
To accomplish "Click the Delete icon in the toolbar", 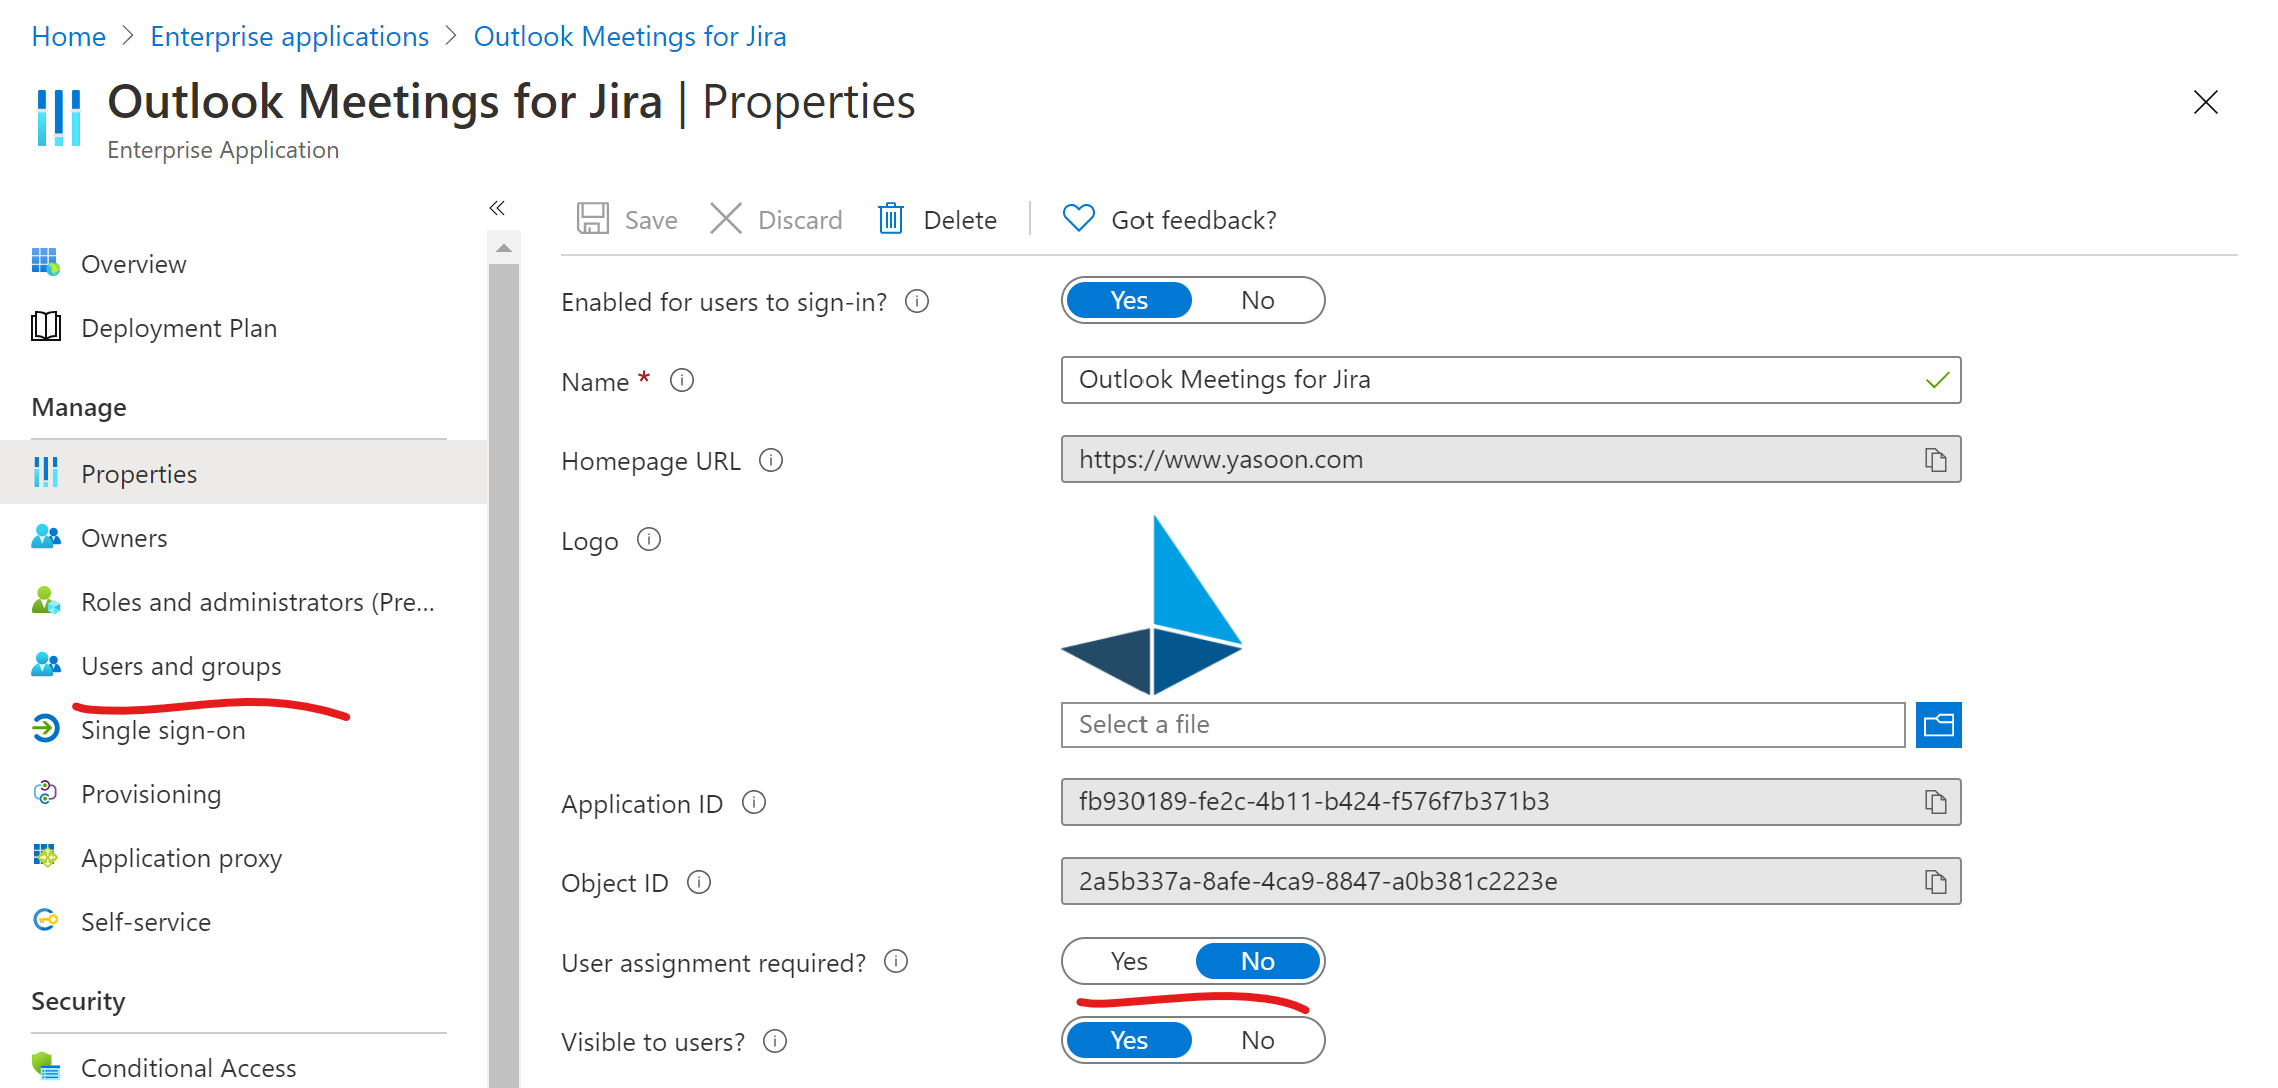I will click(890, 218).
